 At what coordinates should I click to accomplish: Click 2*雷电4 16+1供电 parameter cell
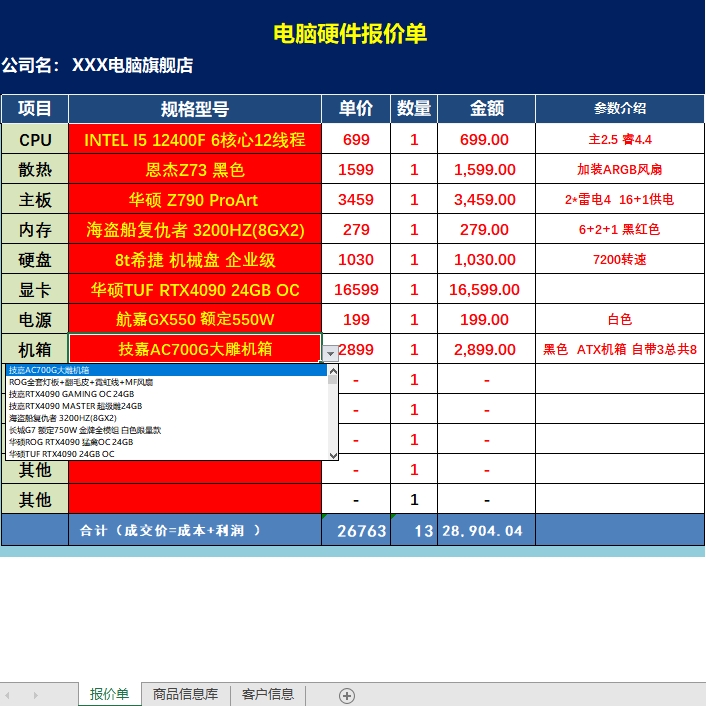(620, 199)
